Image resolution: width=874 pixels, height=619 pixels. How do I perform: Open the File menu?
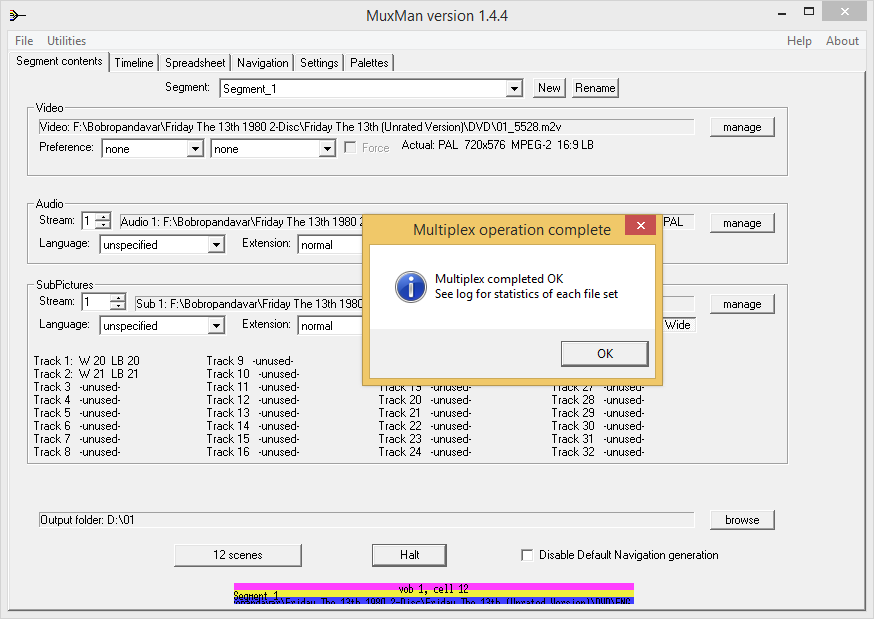pyautogui.click(x=24, y=41)
